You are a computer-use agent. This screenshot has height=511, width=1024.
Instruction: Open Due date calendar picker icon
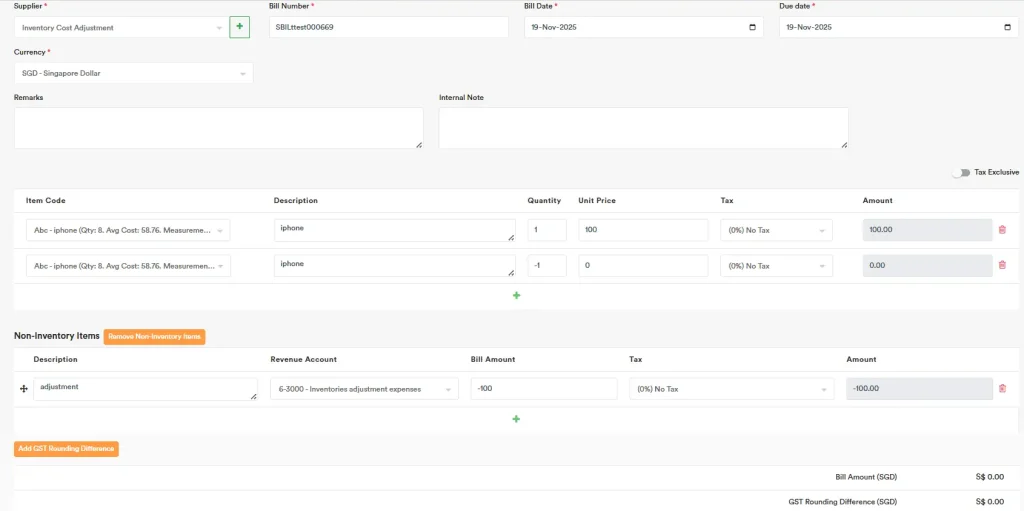click(x=1008, y=27)
